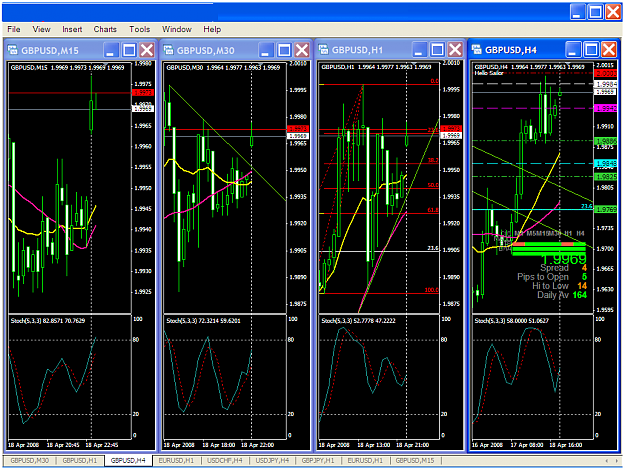Maximize the main application window
Image resolution: width=625 pixels, height=470 pixels.
596,12
